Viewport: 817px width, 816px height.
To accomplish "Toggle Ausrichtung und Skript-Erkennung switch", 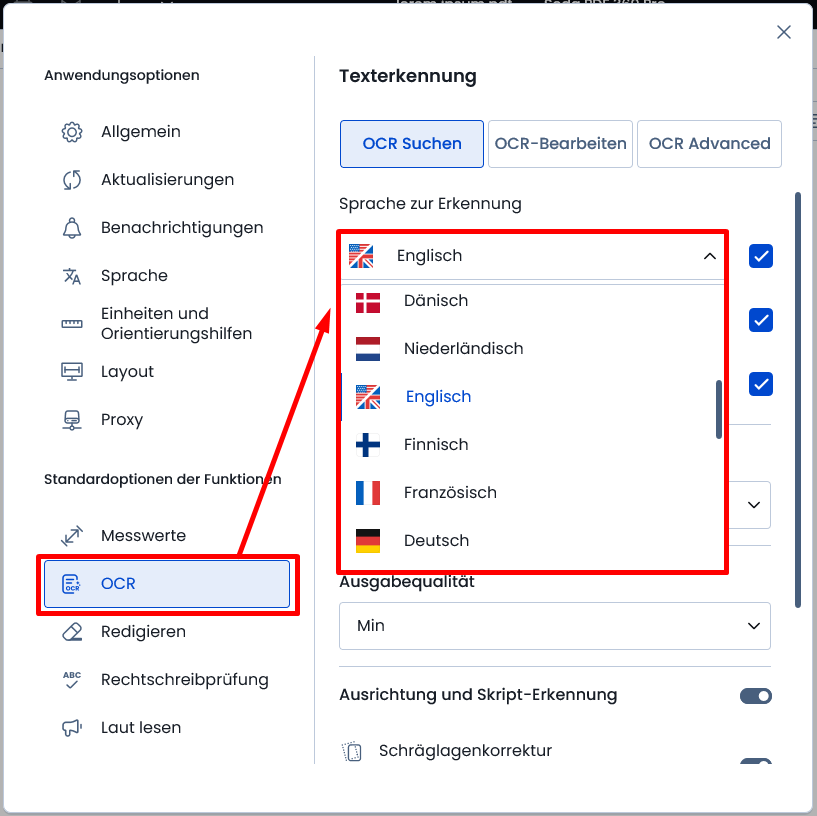I will [756, 696].
